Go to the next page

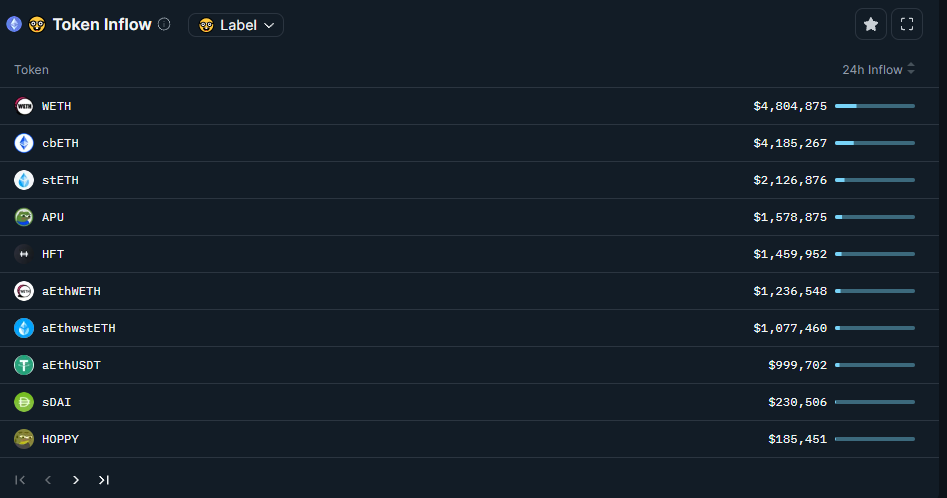click(76, 480)
